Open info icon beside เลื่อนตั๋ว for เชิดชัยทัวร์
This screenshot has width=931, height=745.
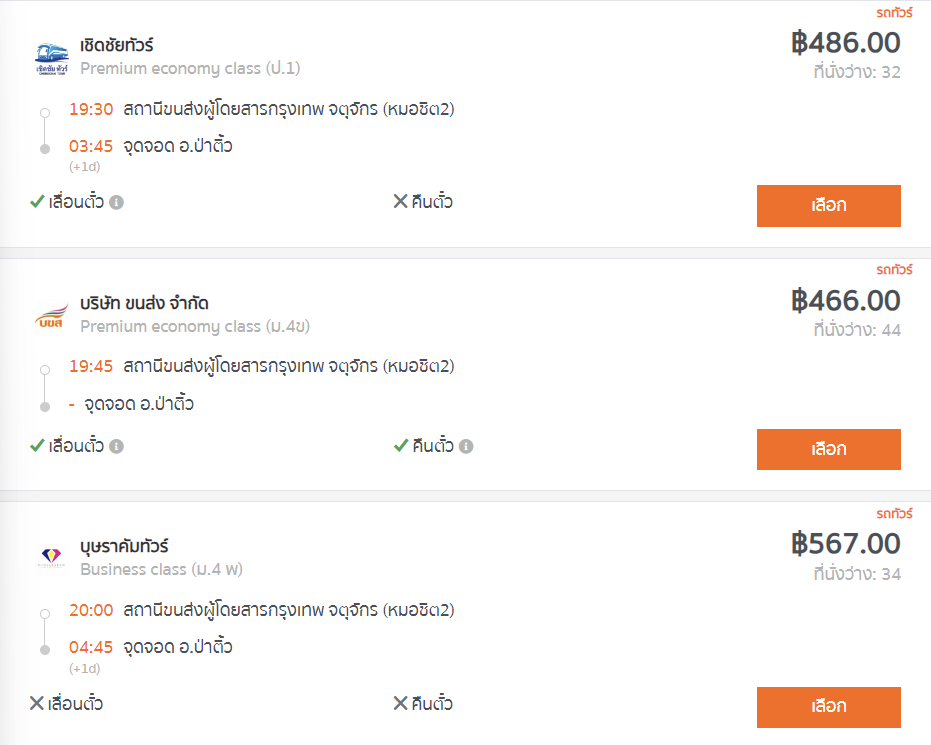click(116, 202)
